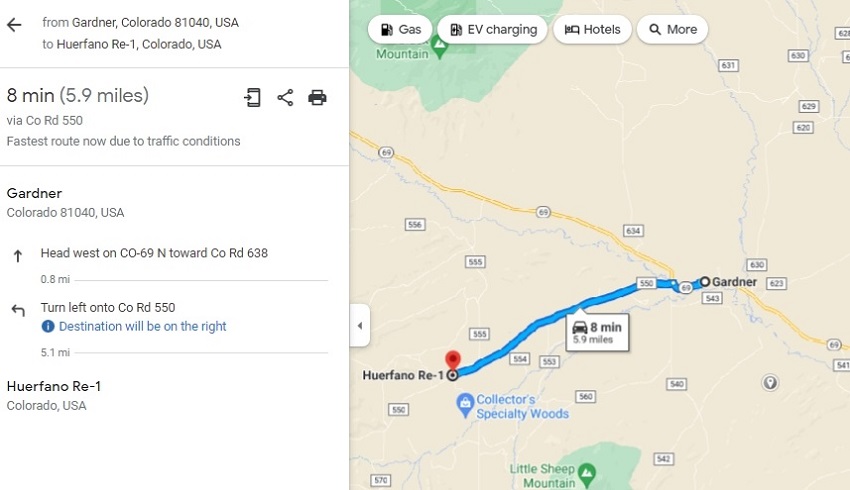The image size is (850, 490).
Task: Collapse the side panel with arrow
Action: (359, 326)
